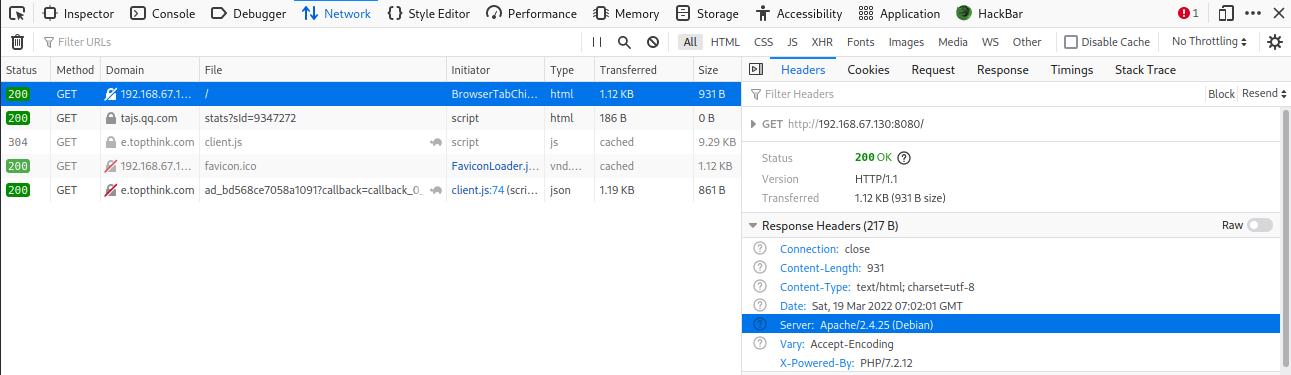Open the Console panel tab
This screenshot has height=375, width=1291.
pos(163,14)
